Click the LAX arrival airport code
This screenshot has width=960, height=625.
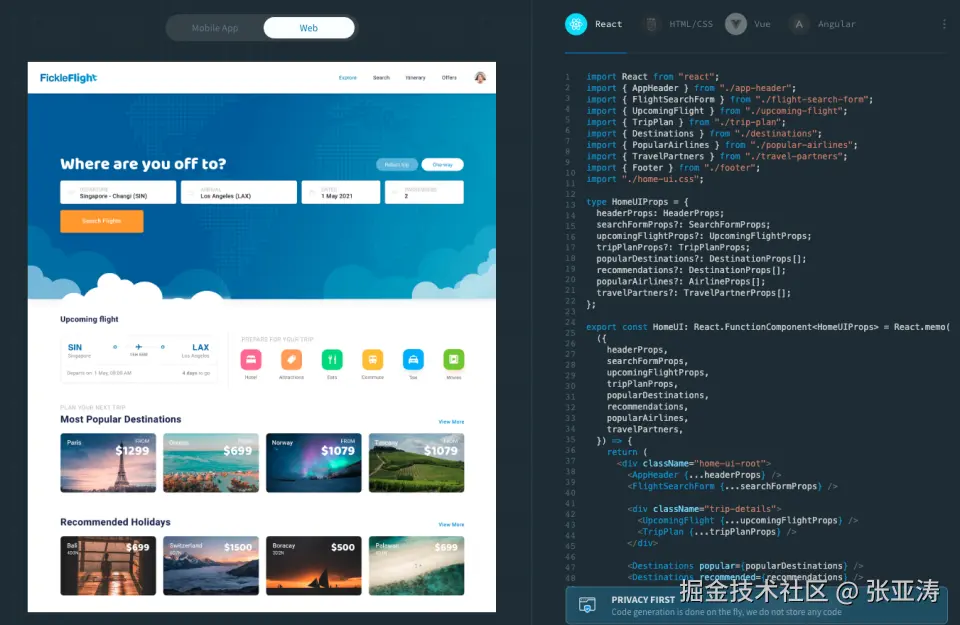(x=201, y=347)
